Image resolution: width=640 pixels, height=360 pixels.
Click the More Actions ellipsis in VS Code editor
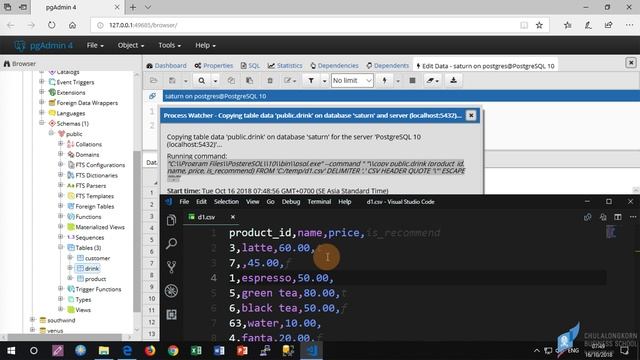coord(633,217)
